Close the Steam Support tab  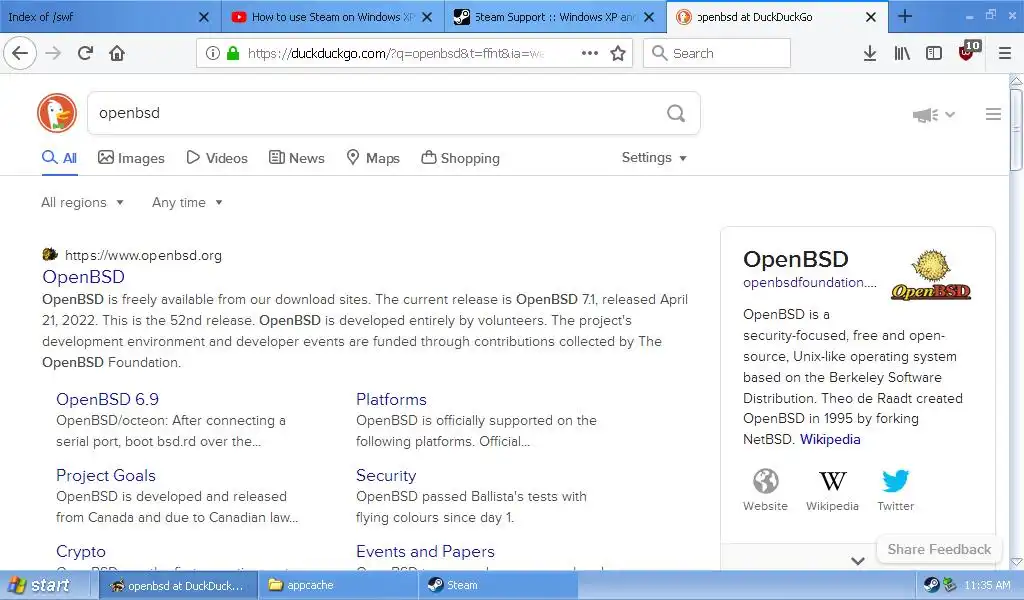click(x=649, y=17)
